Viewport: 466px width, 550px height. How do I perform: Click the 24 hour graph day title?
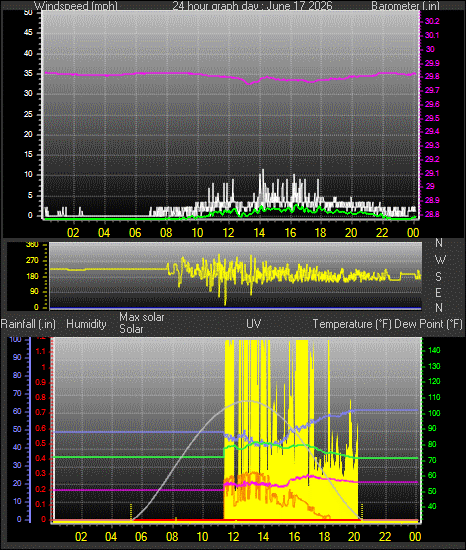(252, 6)
